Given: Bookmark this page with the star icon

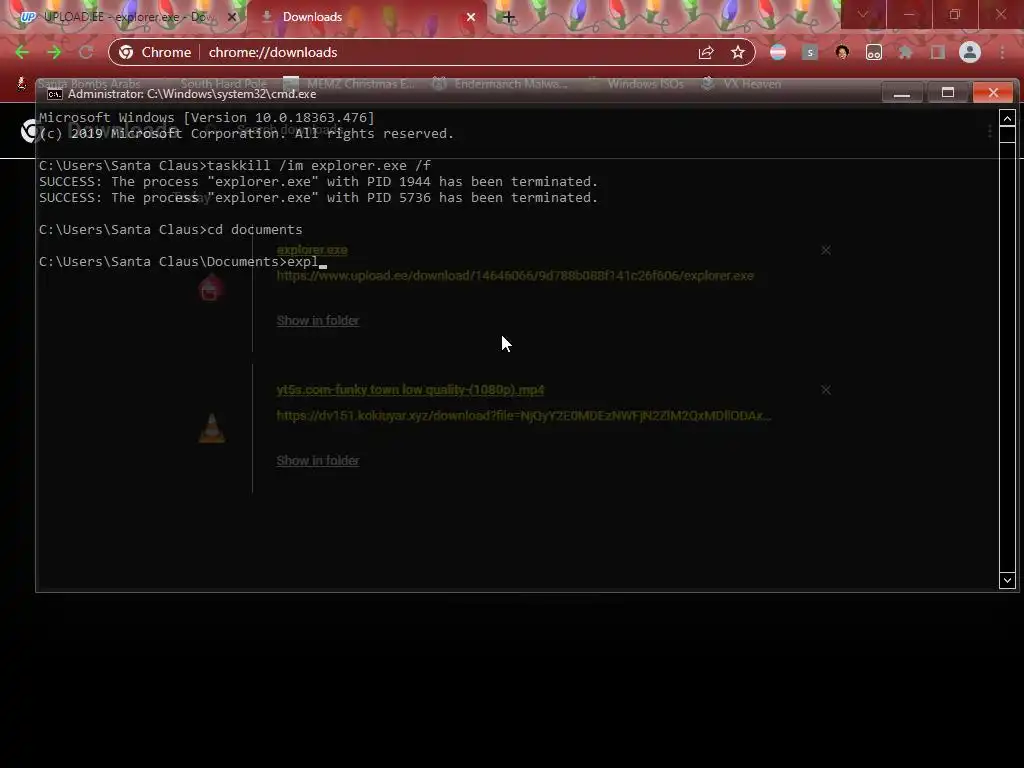Looking at the screenshot, I should pyautogui.click(x=738, y=52).
